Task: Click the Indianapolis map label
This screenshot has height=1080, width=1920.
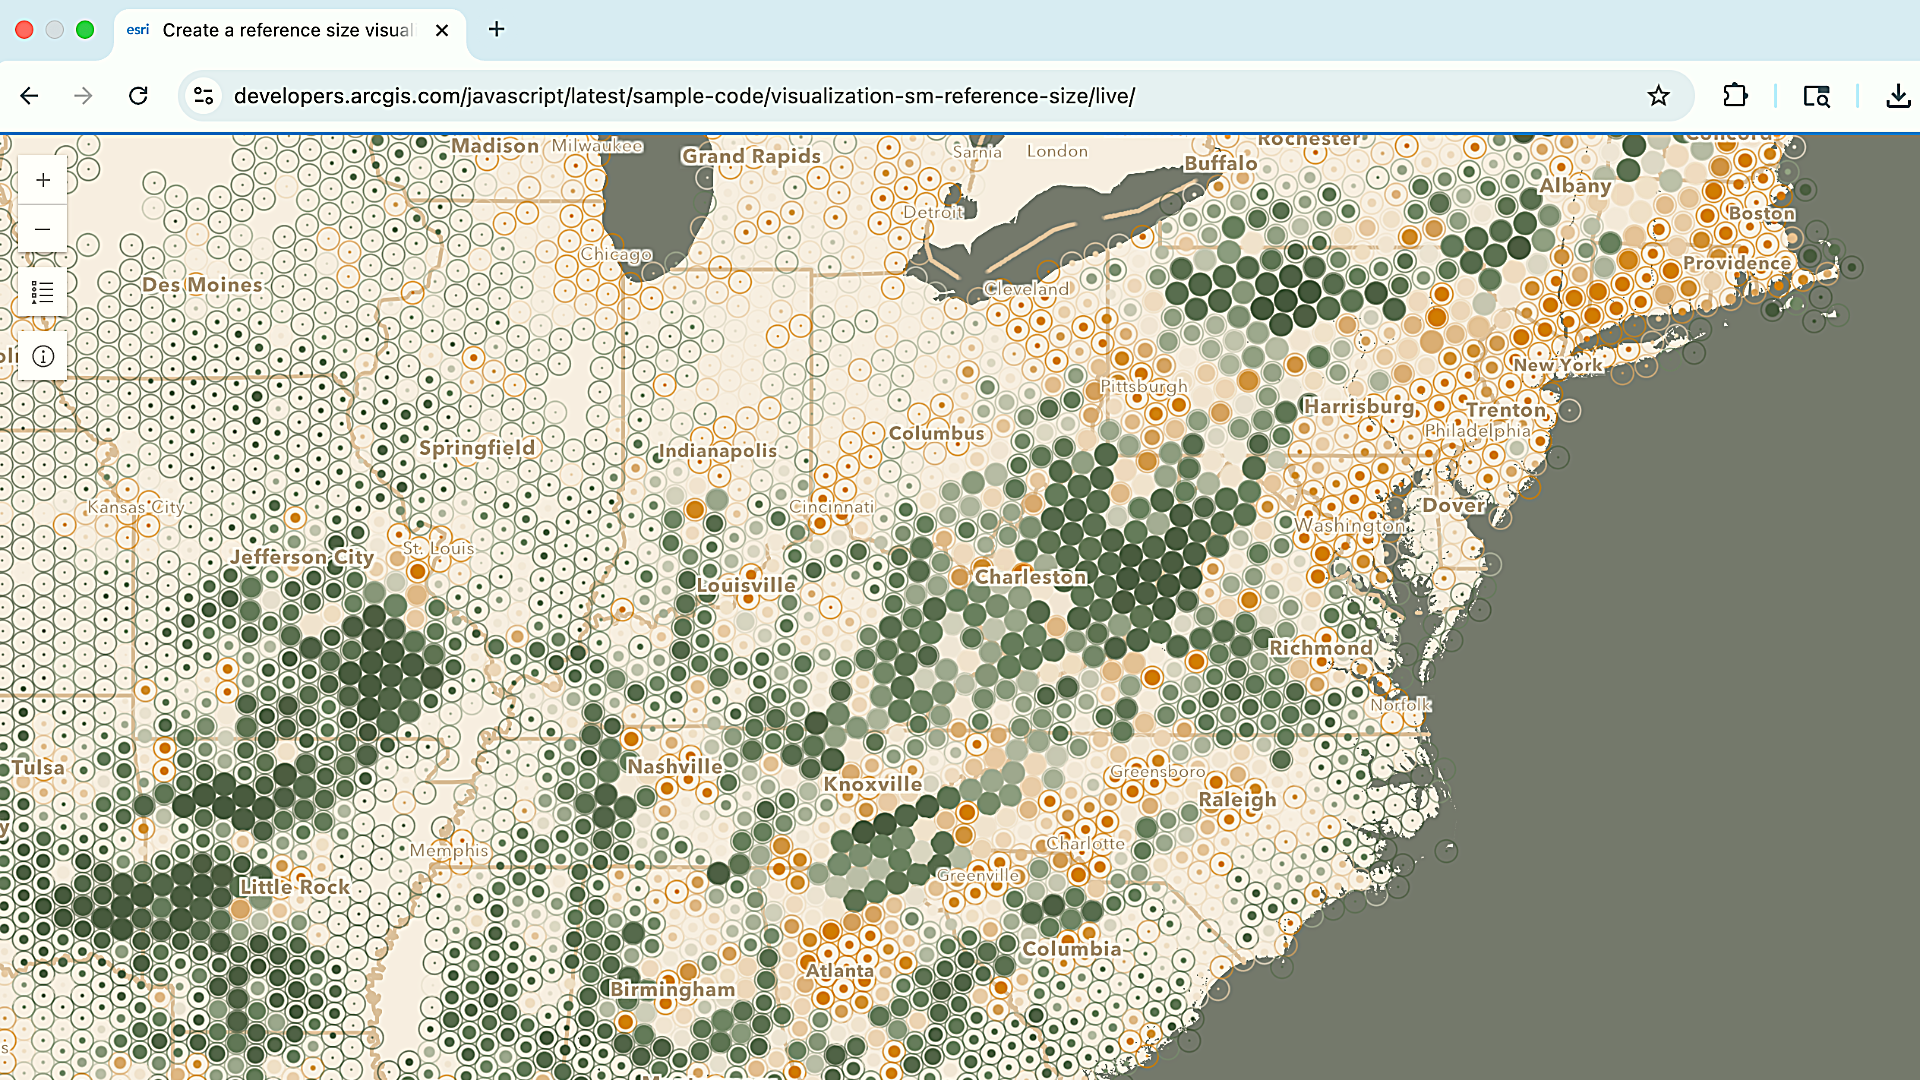Action: pos(717,451)
